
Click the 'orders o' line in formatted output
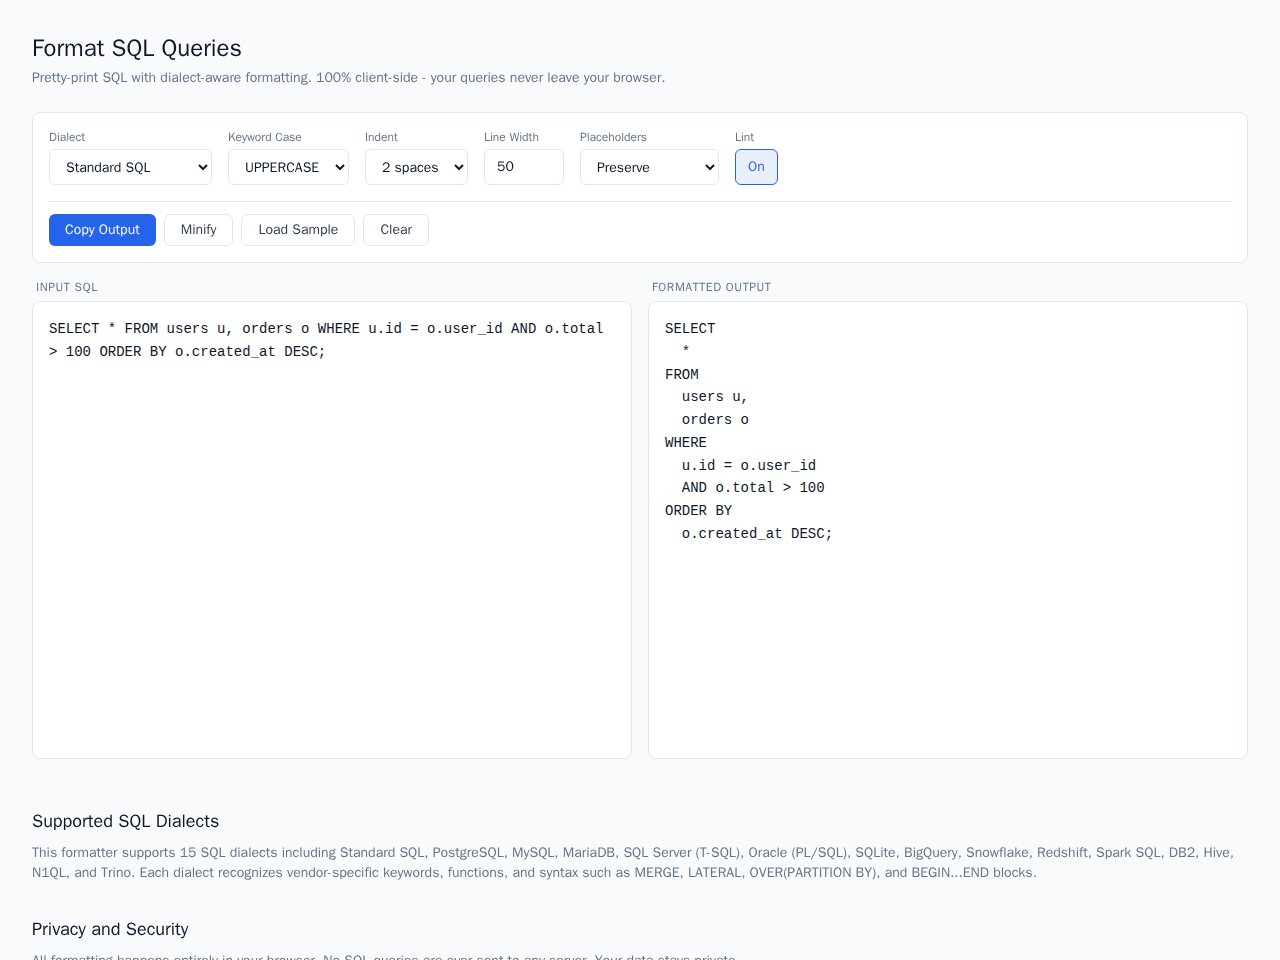click(715, 420)
